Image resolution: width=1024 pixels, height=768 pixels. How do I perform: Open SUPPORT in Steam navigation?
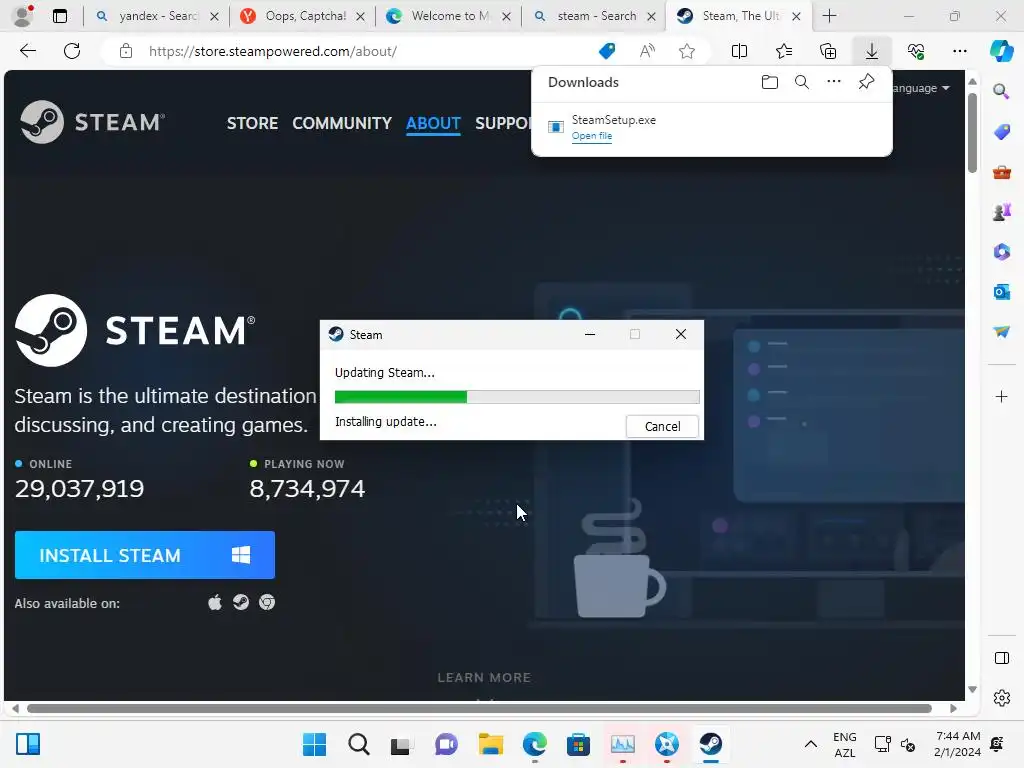(x=503, y=123)
